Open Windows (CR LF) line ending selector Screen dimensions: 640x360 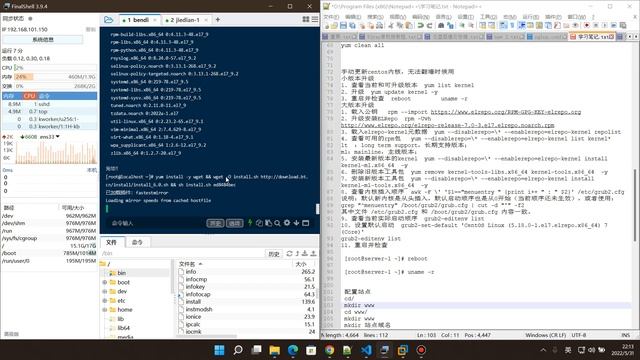click(545, 335)
